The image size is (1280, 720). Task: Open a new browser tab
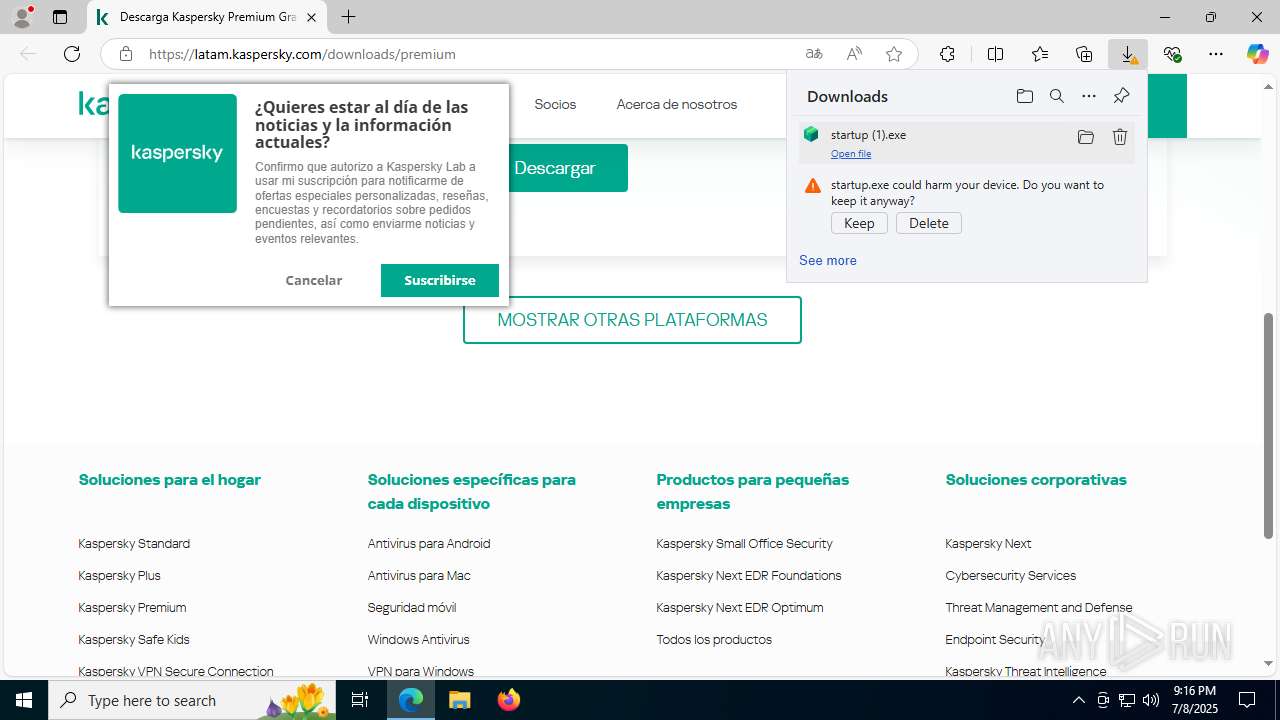click(x=348, y=17)
